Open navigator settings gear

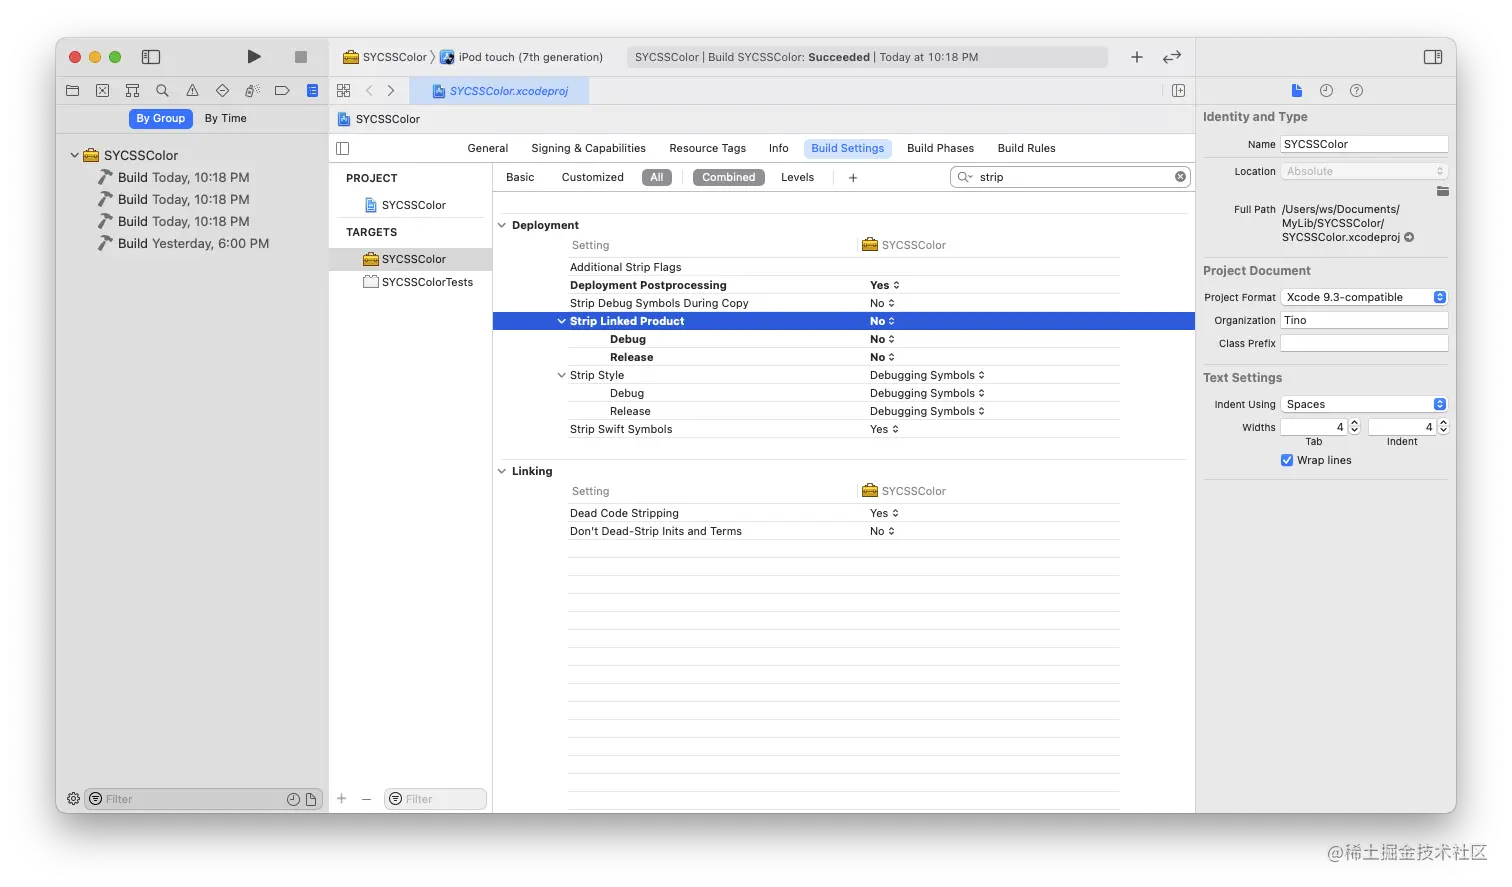coord(73,798)
